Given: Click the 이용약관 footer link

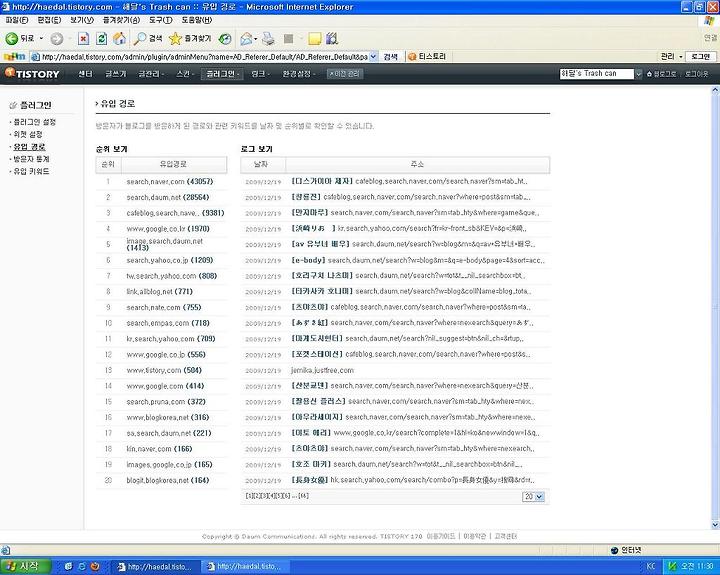Looking at the screenshot, I should tap(474, 536).
